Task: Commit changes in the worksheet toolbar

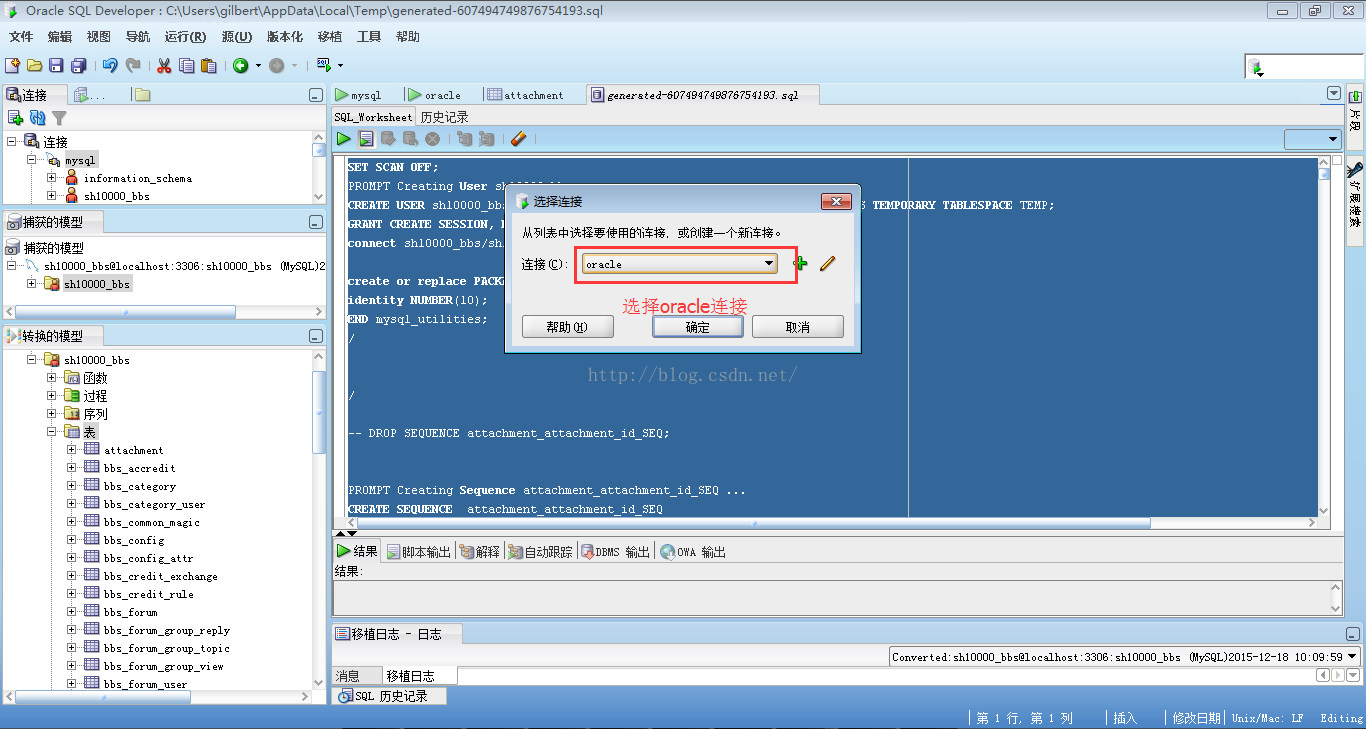Action: pyautogui.click(x=388, y=138)
